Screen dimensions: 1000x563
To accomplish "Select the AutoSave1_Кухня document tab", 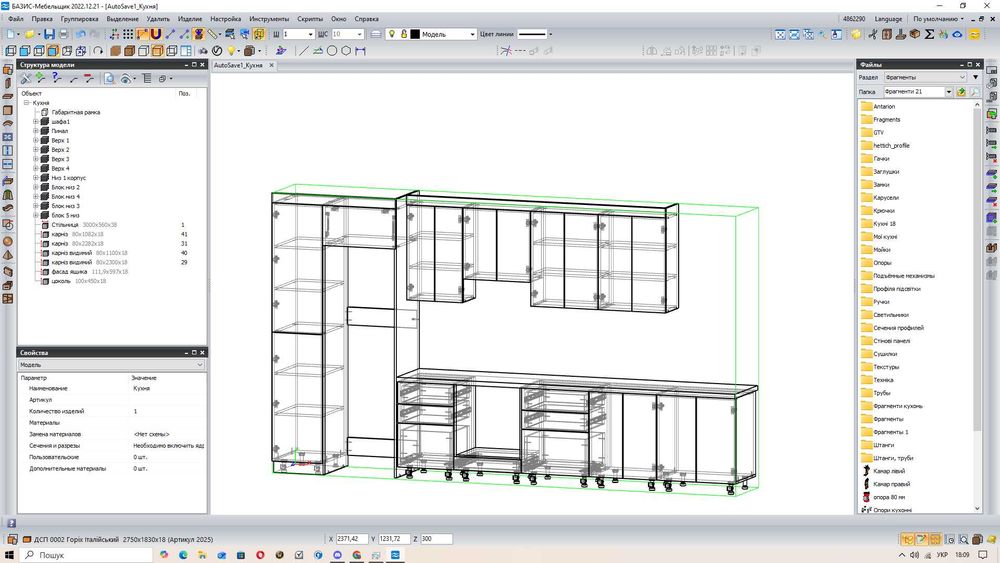I will tap(239, 65).
